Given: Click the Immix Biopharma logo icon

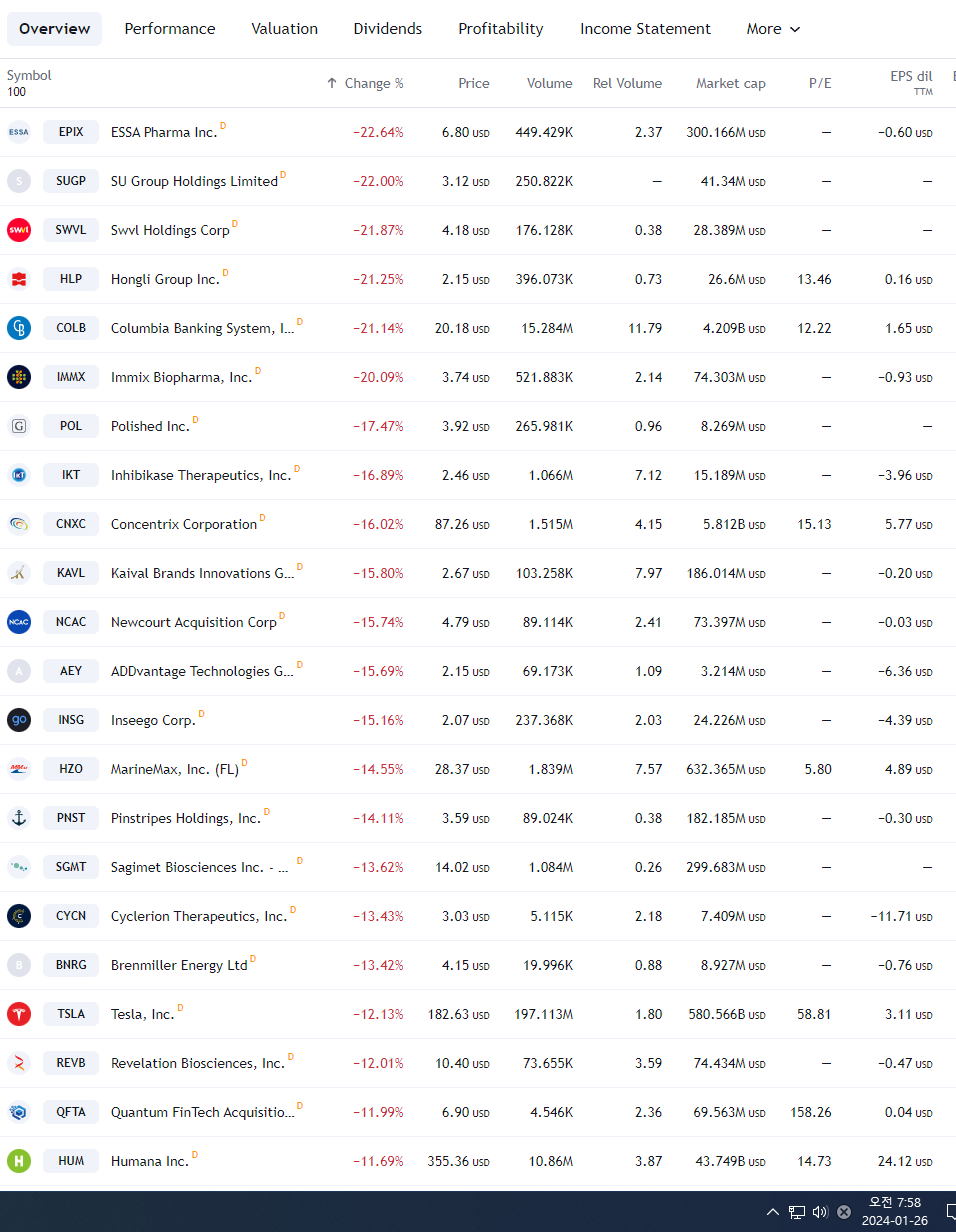Looking at the screenshot, I should pyautogui.click(x=19, y=377).
